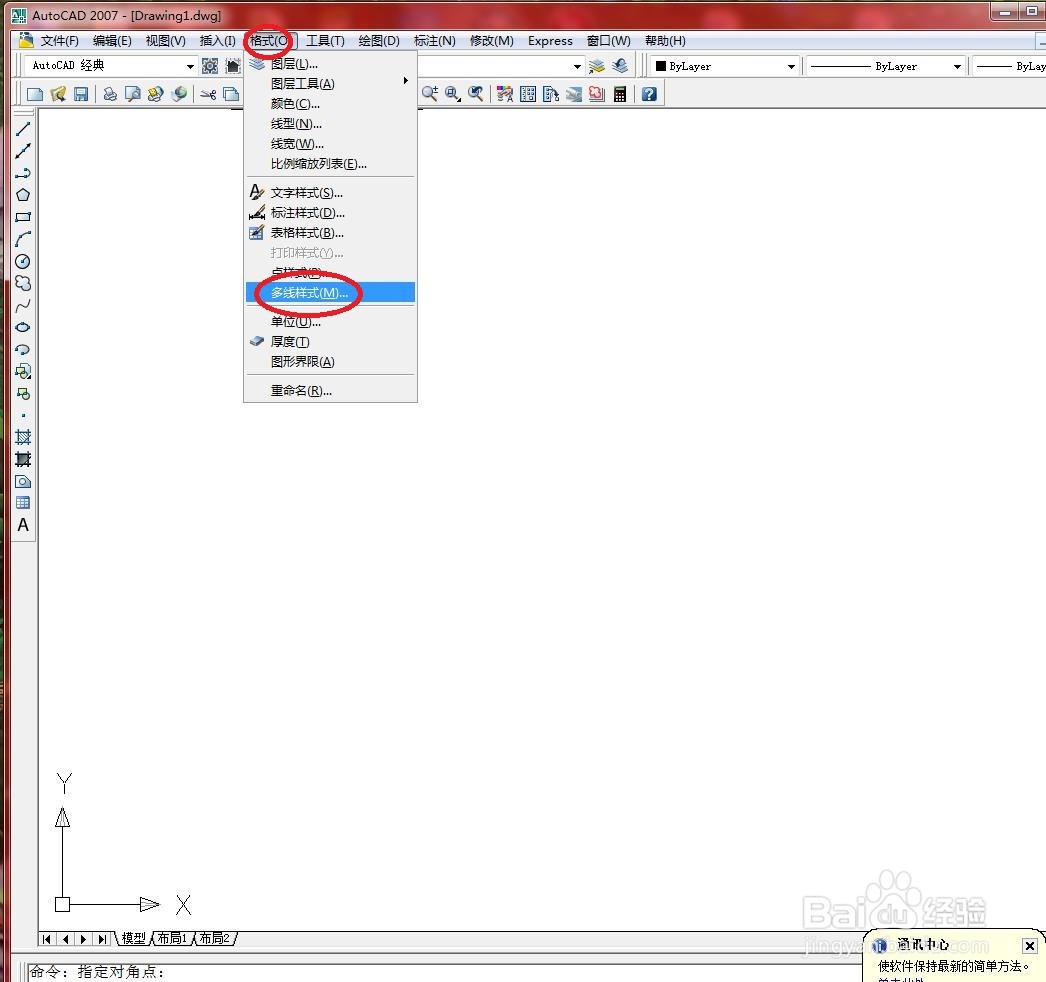Image resolution: width=1046 pixels, height=982 pixels.
Task: Close the 通讯中心 notification popup
Action: (1029, 945)
